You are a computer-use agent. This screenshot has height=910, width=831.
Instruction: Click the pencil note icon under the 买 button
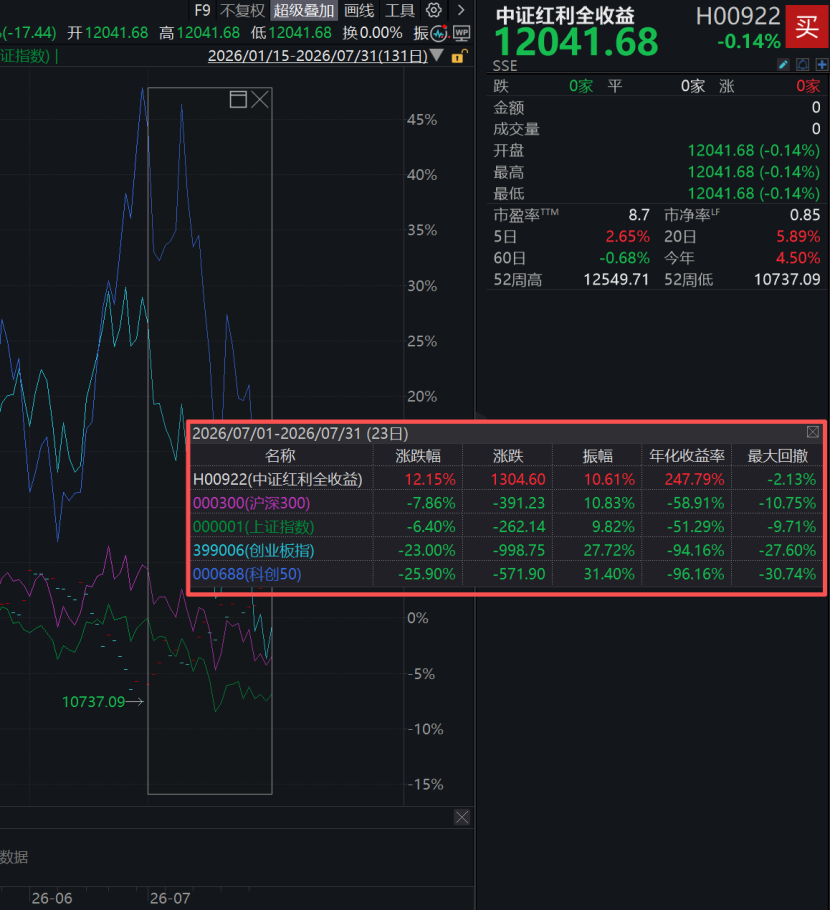coord(783,64)
